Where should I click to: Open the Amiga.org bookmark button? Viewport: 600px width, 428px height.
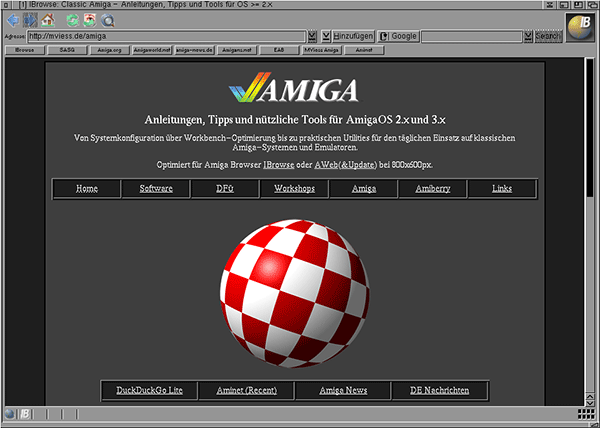point(109,50)
